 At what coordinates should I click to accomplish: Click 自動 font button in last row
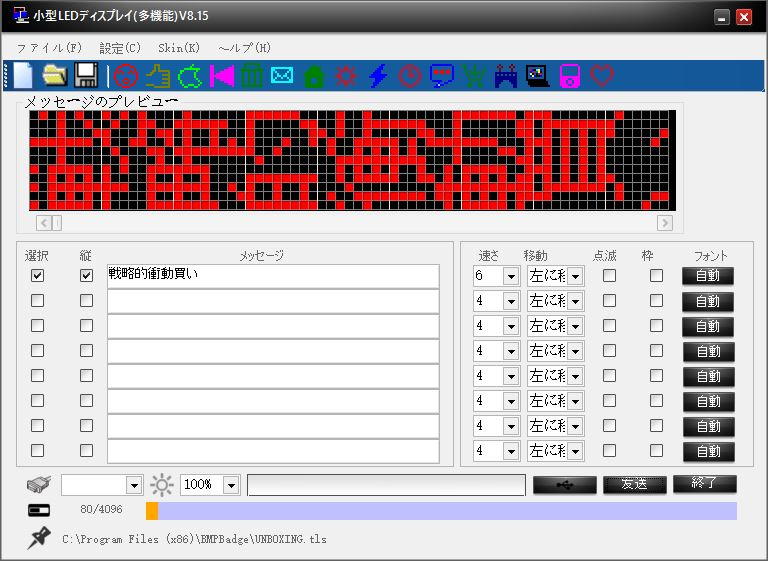[708, 451]
